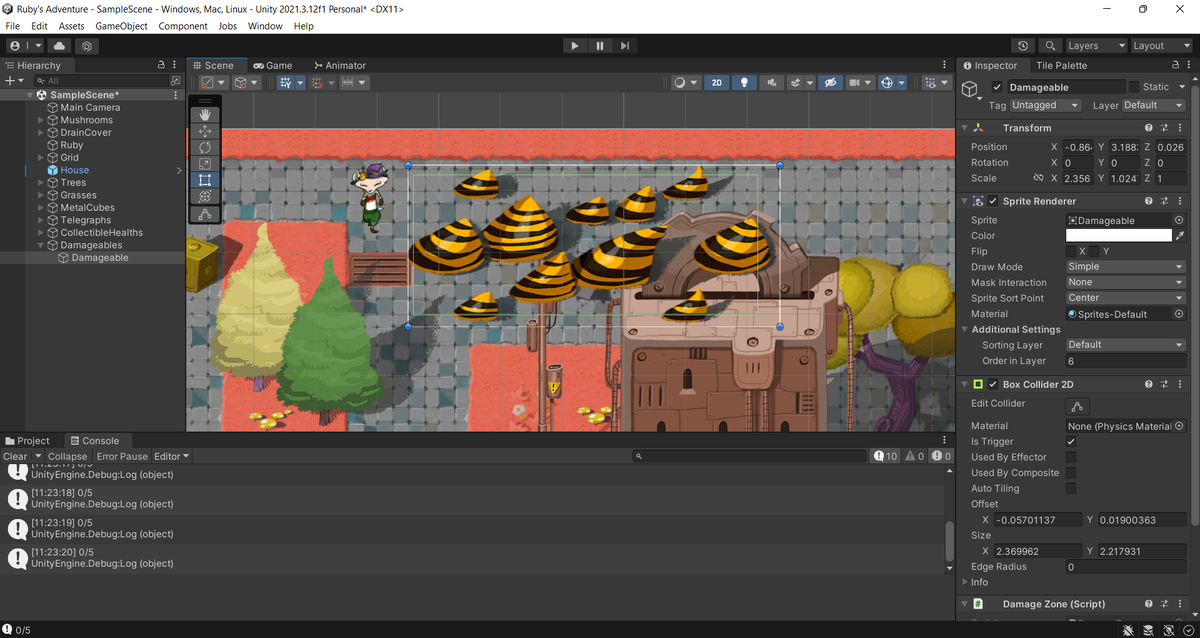
Task: Click the color eyedropper
Action: (1180, 236)
